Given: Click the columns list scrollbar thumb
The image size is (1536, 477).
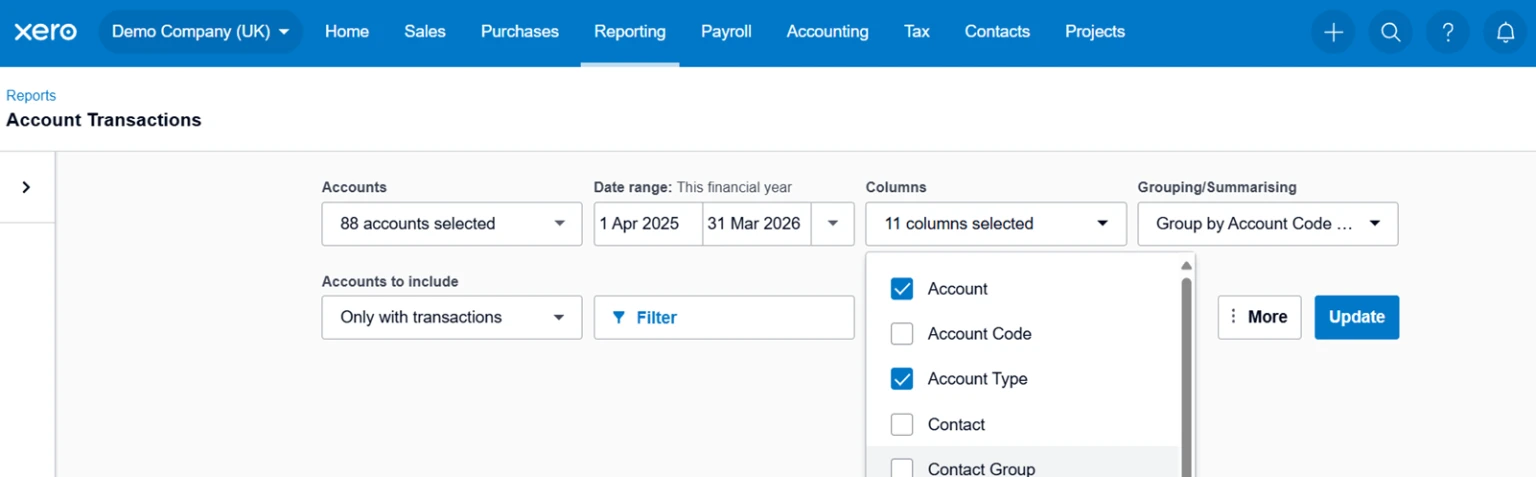Looking at the screenshot, I should point(1187,377).
